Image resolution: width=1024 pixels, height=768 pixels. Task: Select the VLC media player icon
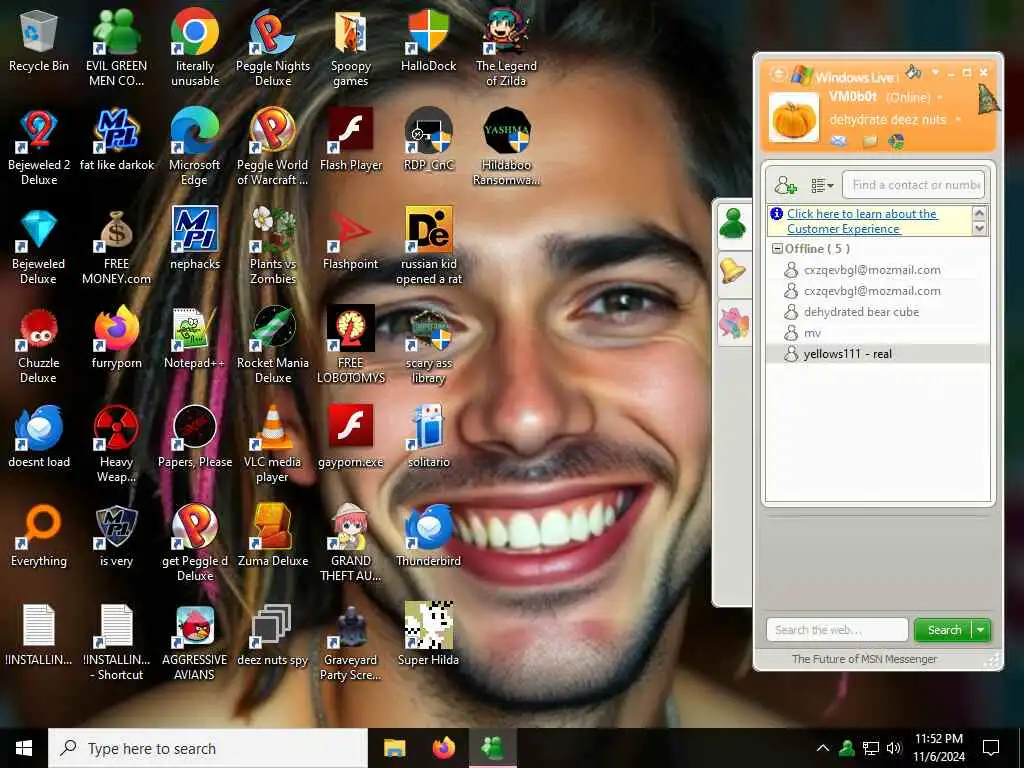point(273,444)
